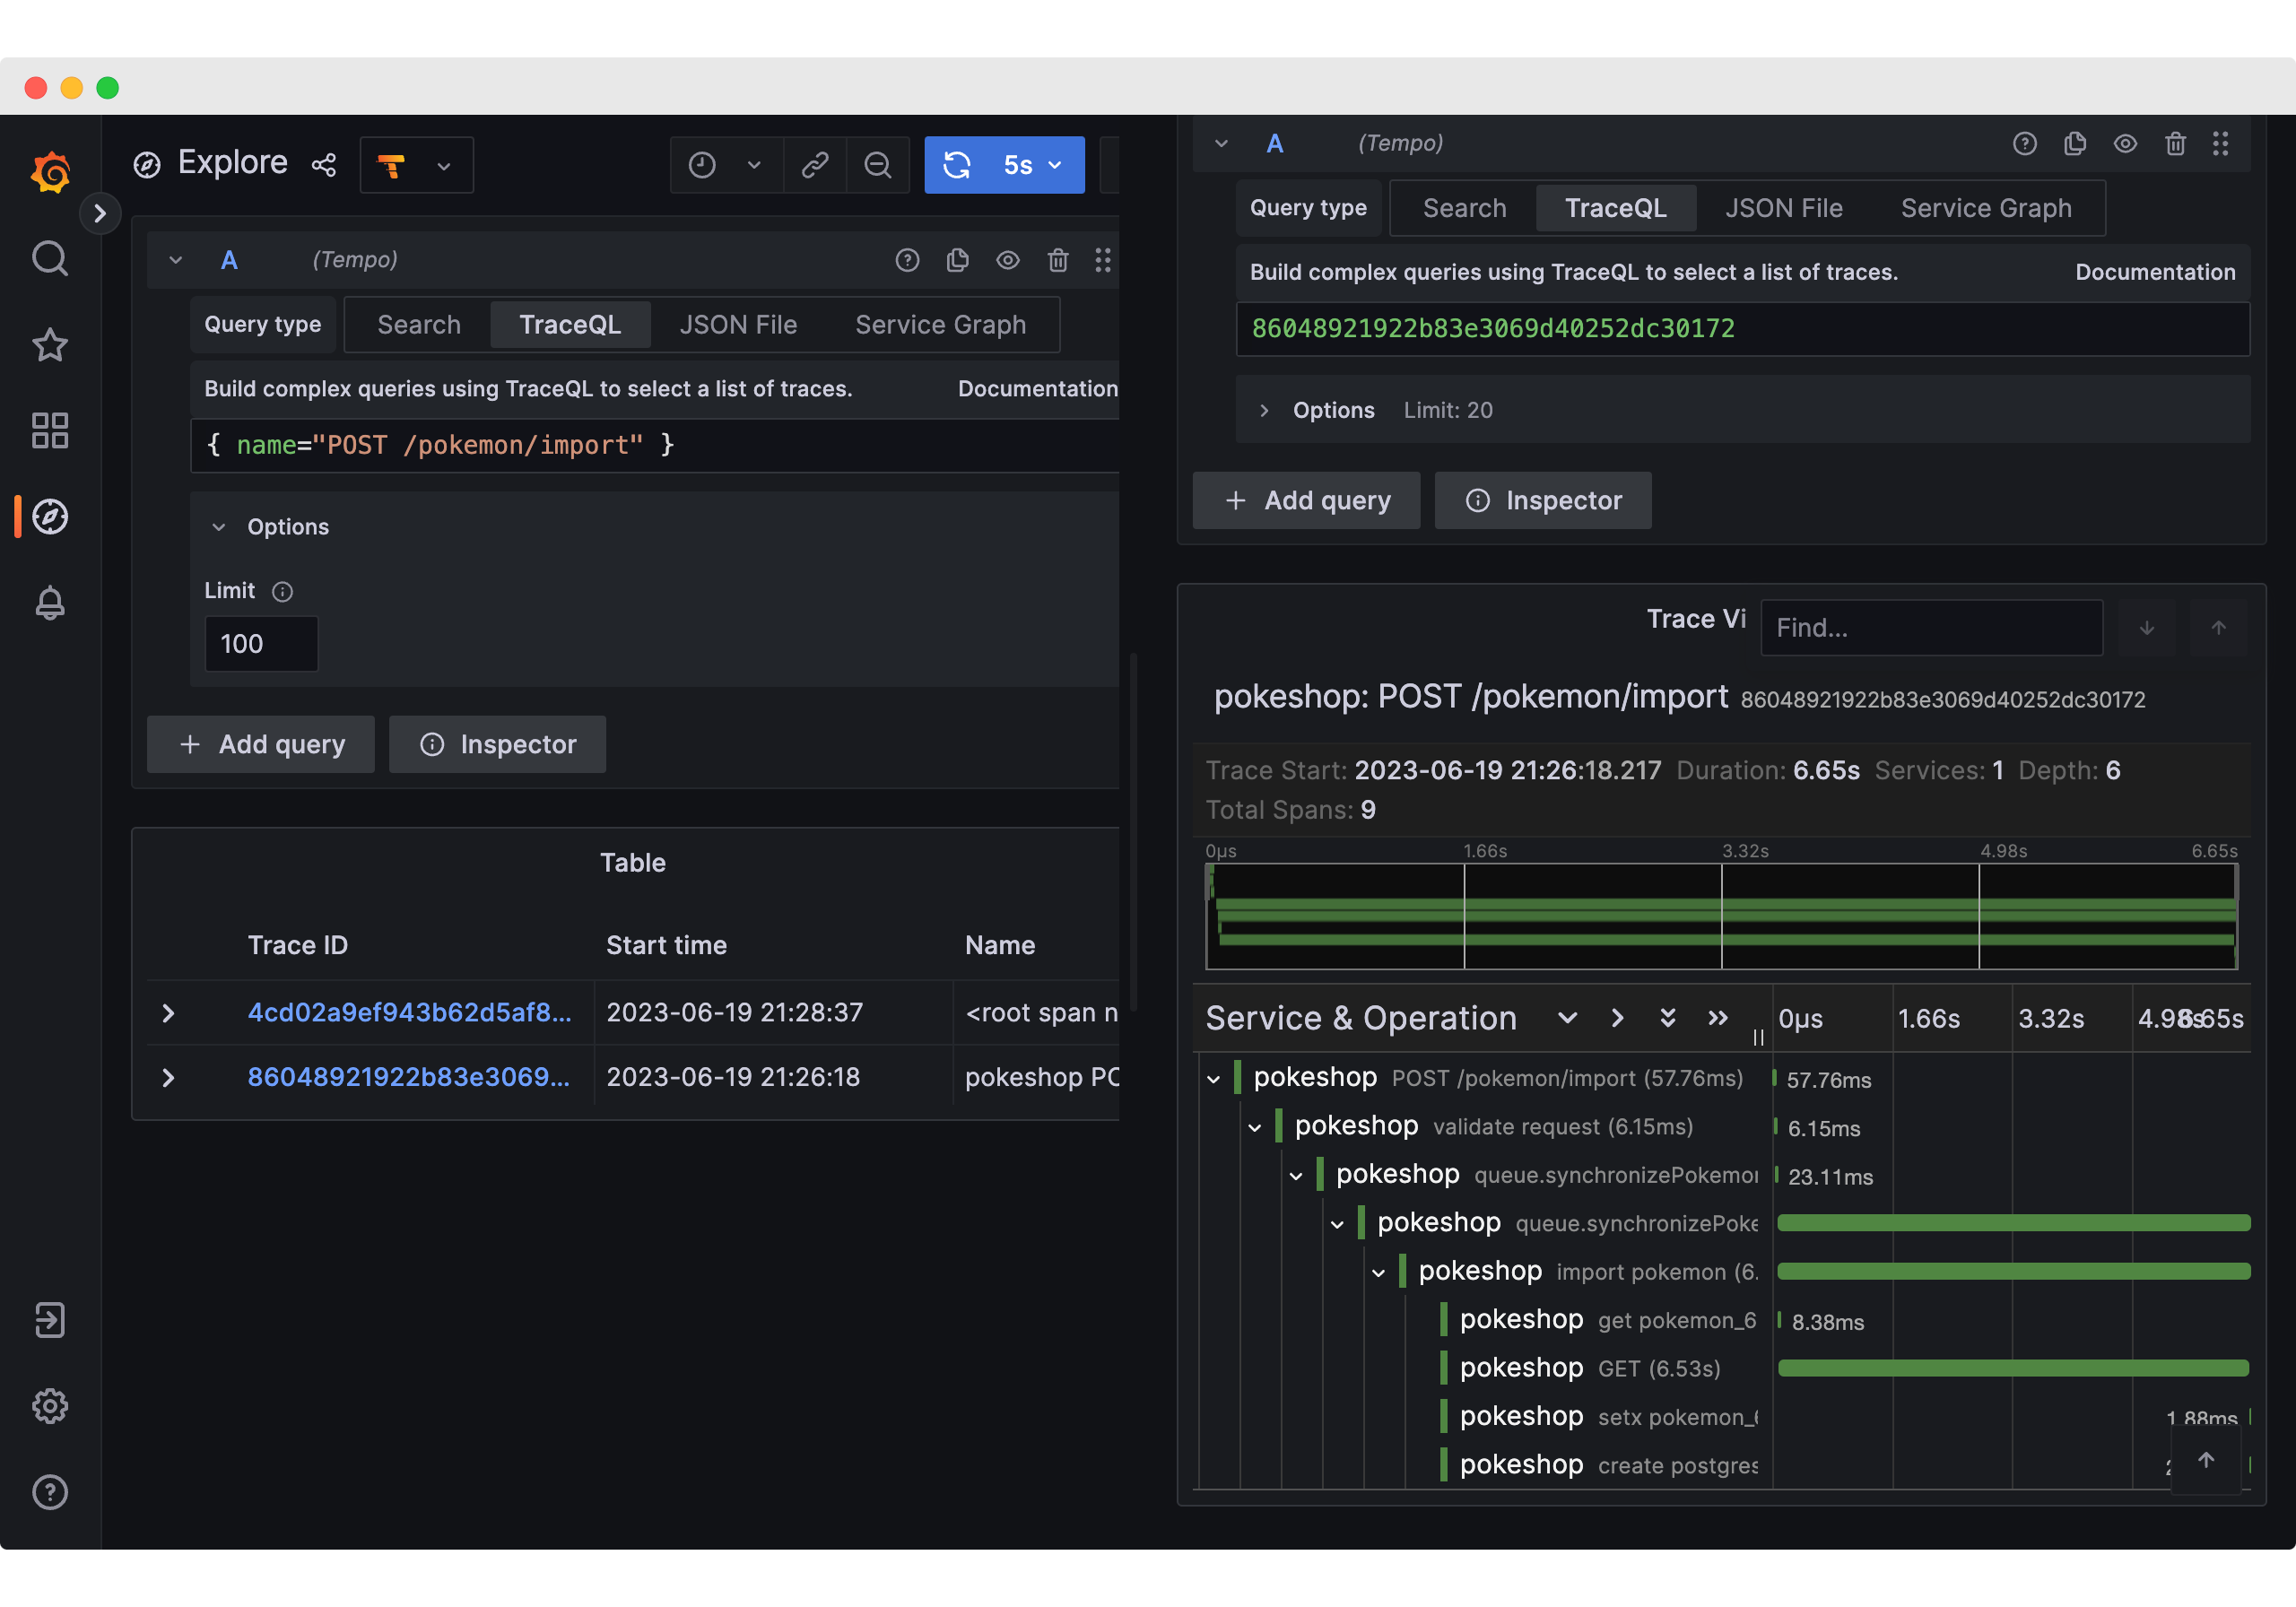2296x1607 pixels.
Task: Open the time range picker clock
Action: (726, 165)
